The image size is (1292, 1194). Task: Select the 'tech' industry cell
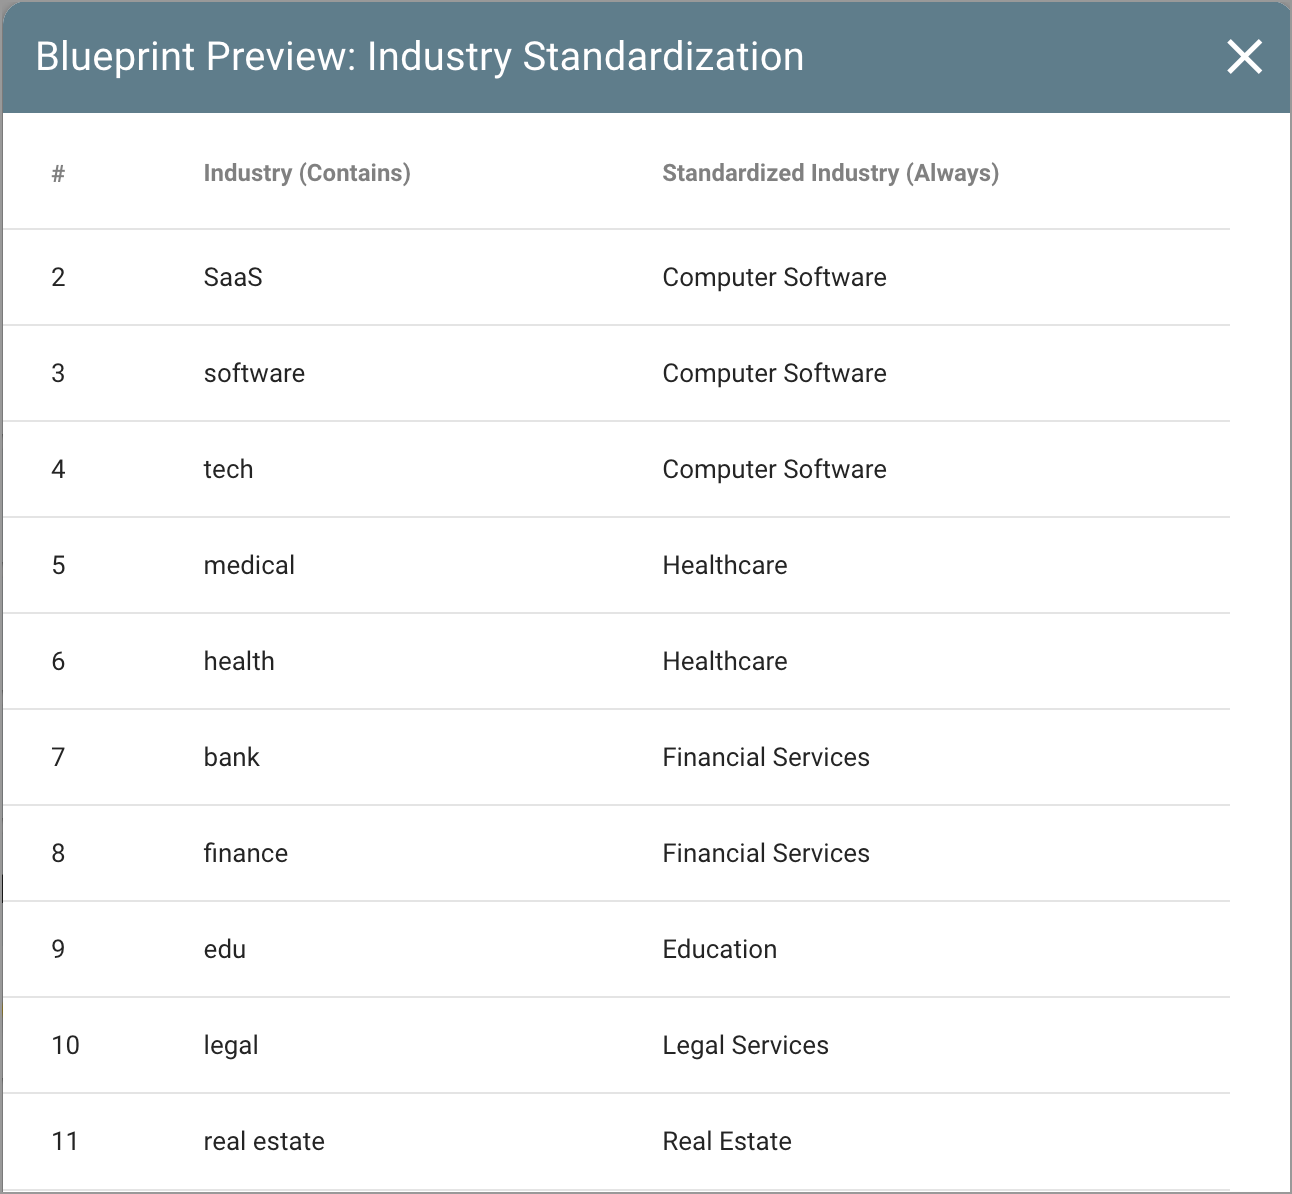[x=228, y=469]
